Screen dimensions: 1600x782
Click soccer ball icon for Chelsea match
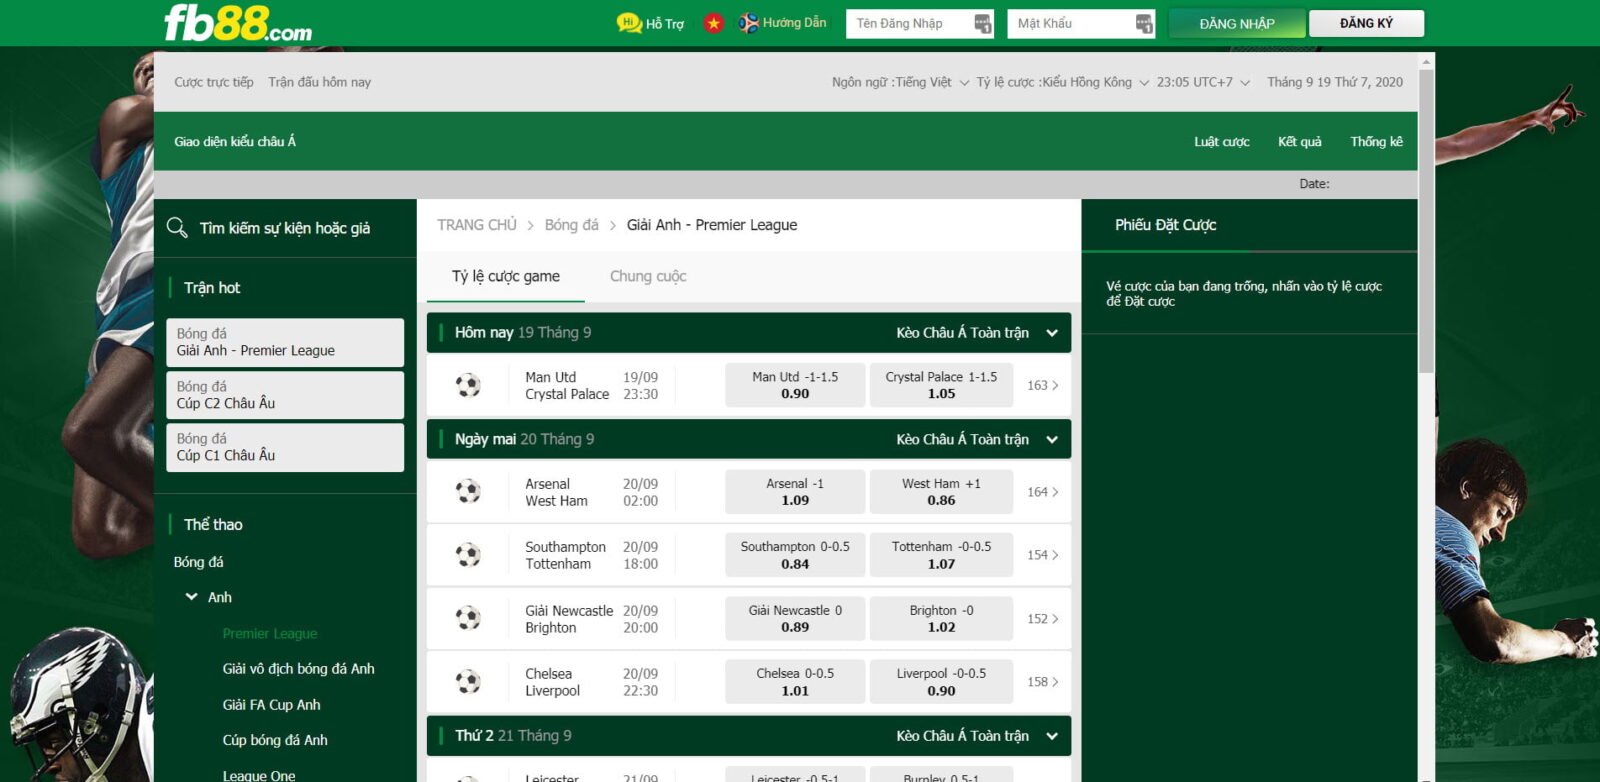tap(468, 682)
